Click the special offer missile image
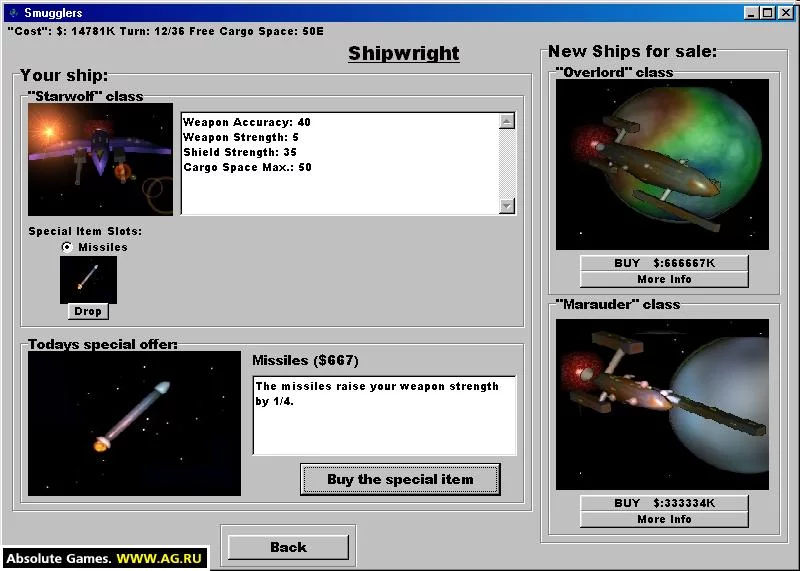The width and height of the screenshot is (800, 571). point(134,423)
